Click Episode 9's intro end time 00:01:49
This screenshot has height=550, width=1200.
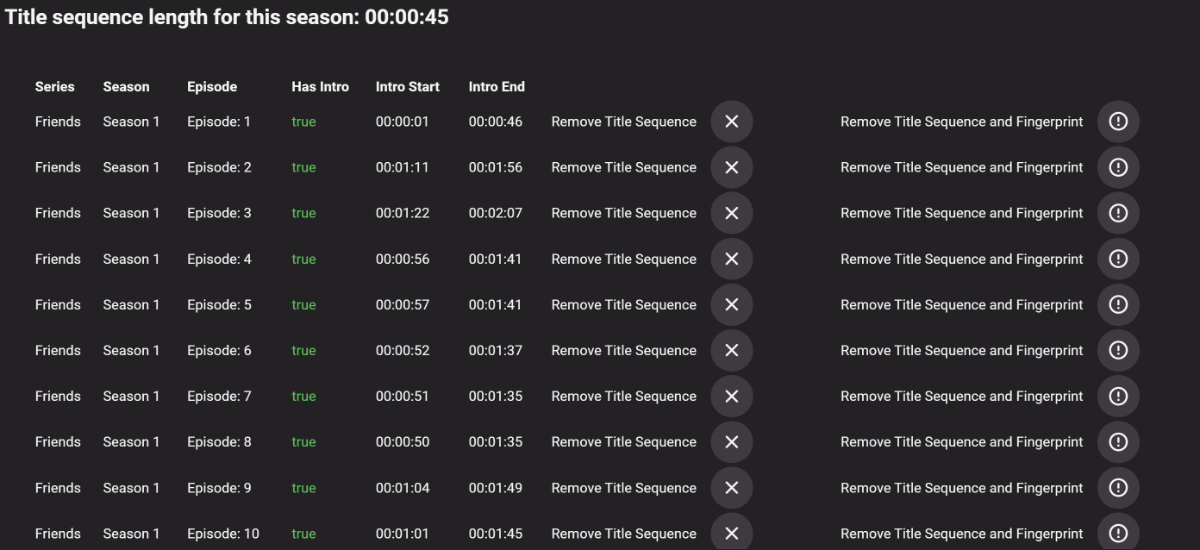pos(495,488)
